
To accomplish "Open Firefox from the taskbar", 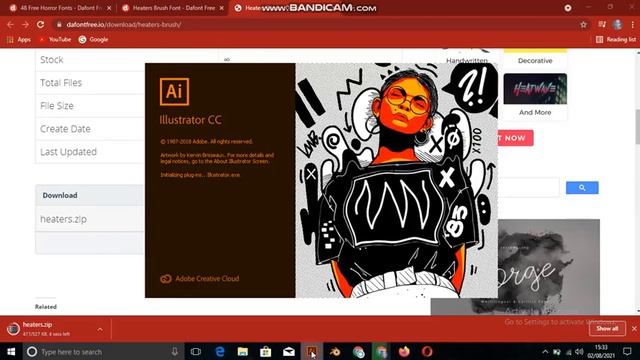I will tap(404, 351).
